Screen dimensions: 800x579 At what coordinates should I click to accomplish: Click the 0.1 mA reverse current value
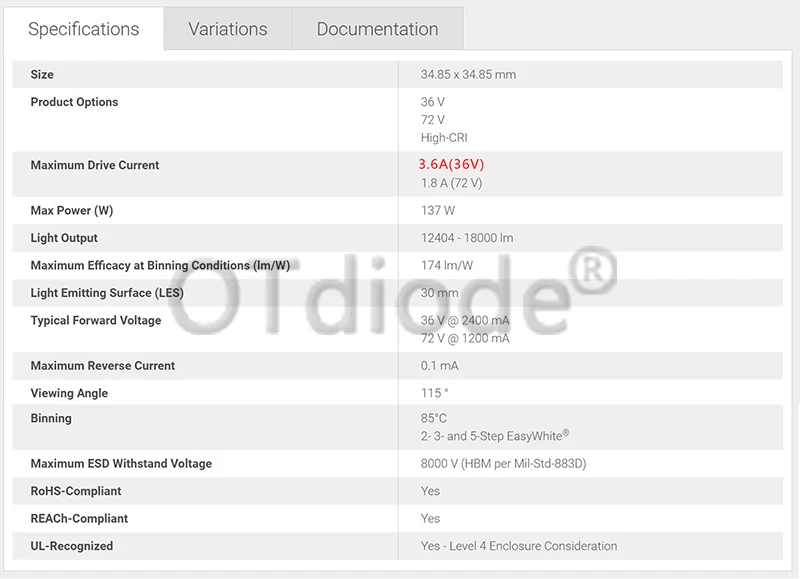[x=439, y=366]
